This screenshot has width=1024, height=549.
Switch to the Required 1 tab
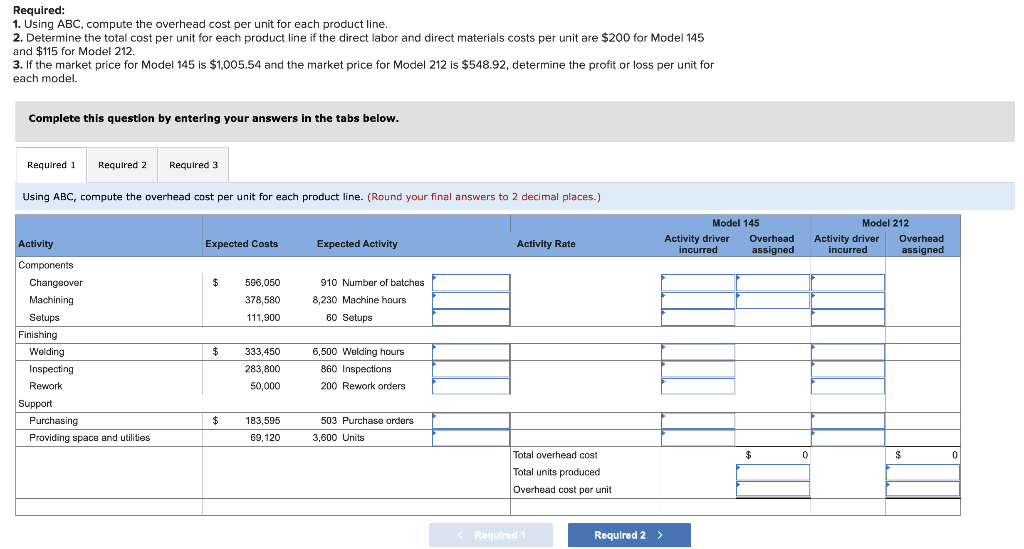pyautogui.click(x=51, y=165)
